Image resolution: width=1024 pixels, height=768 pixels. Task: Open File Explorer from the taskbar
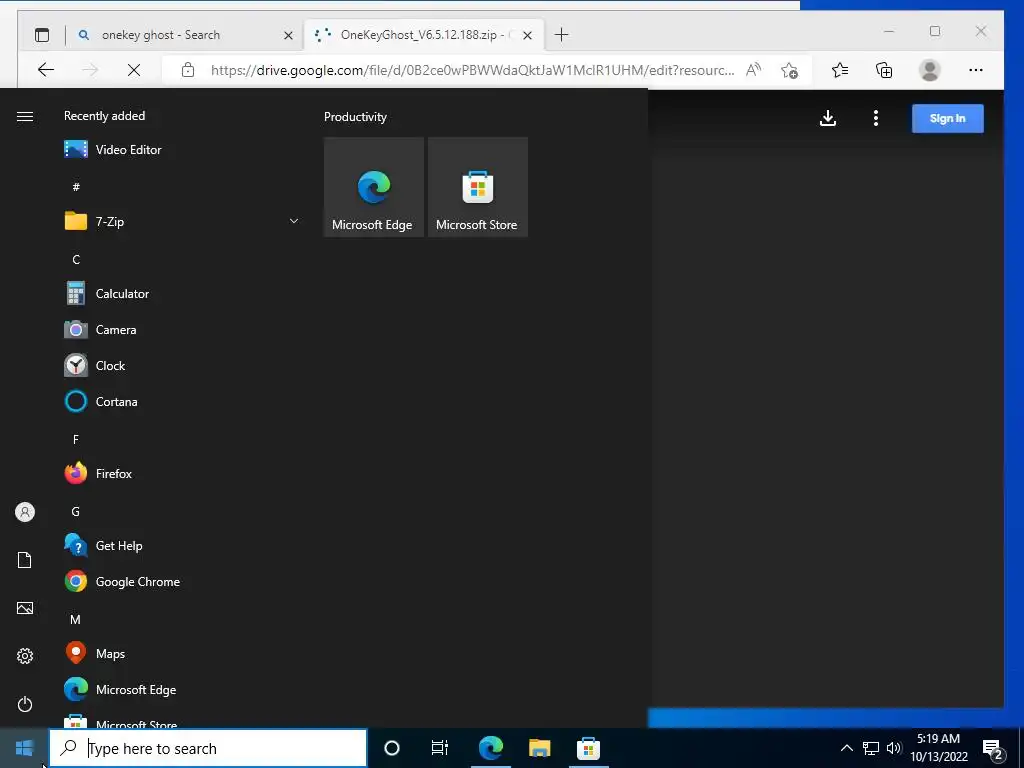[539, 748]
